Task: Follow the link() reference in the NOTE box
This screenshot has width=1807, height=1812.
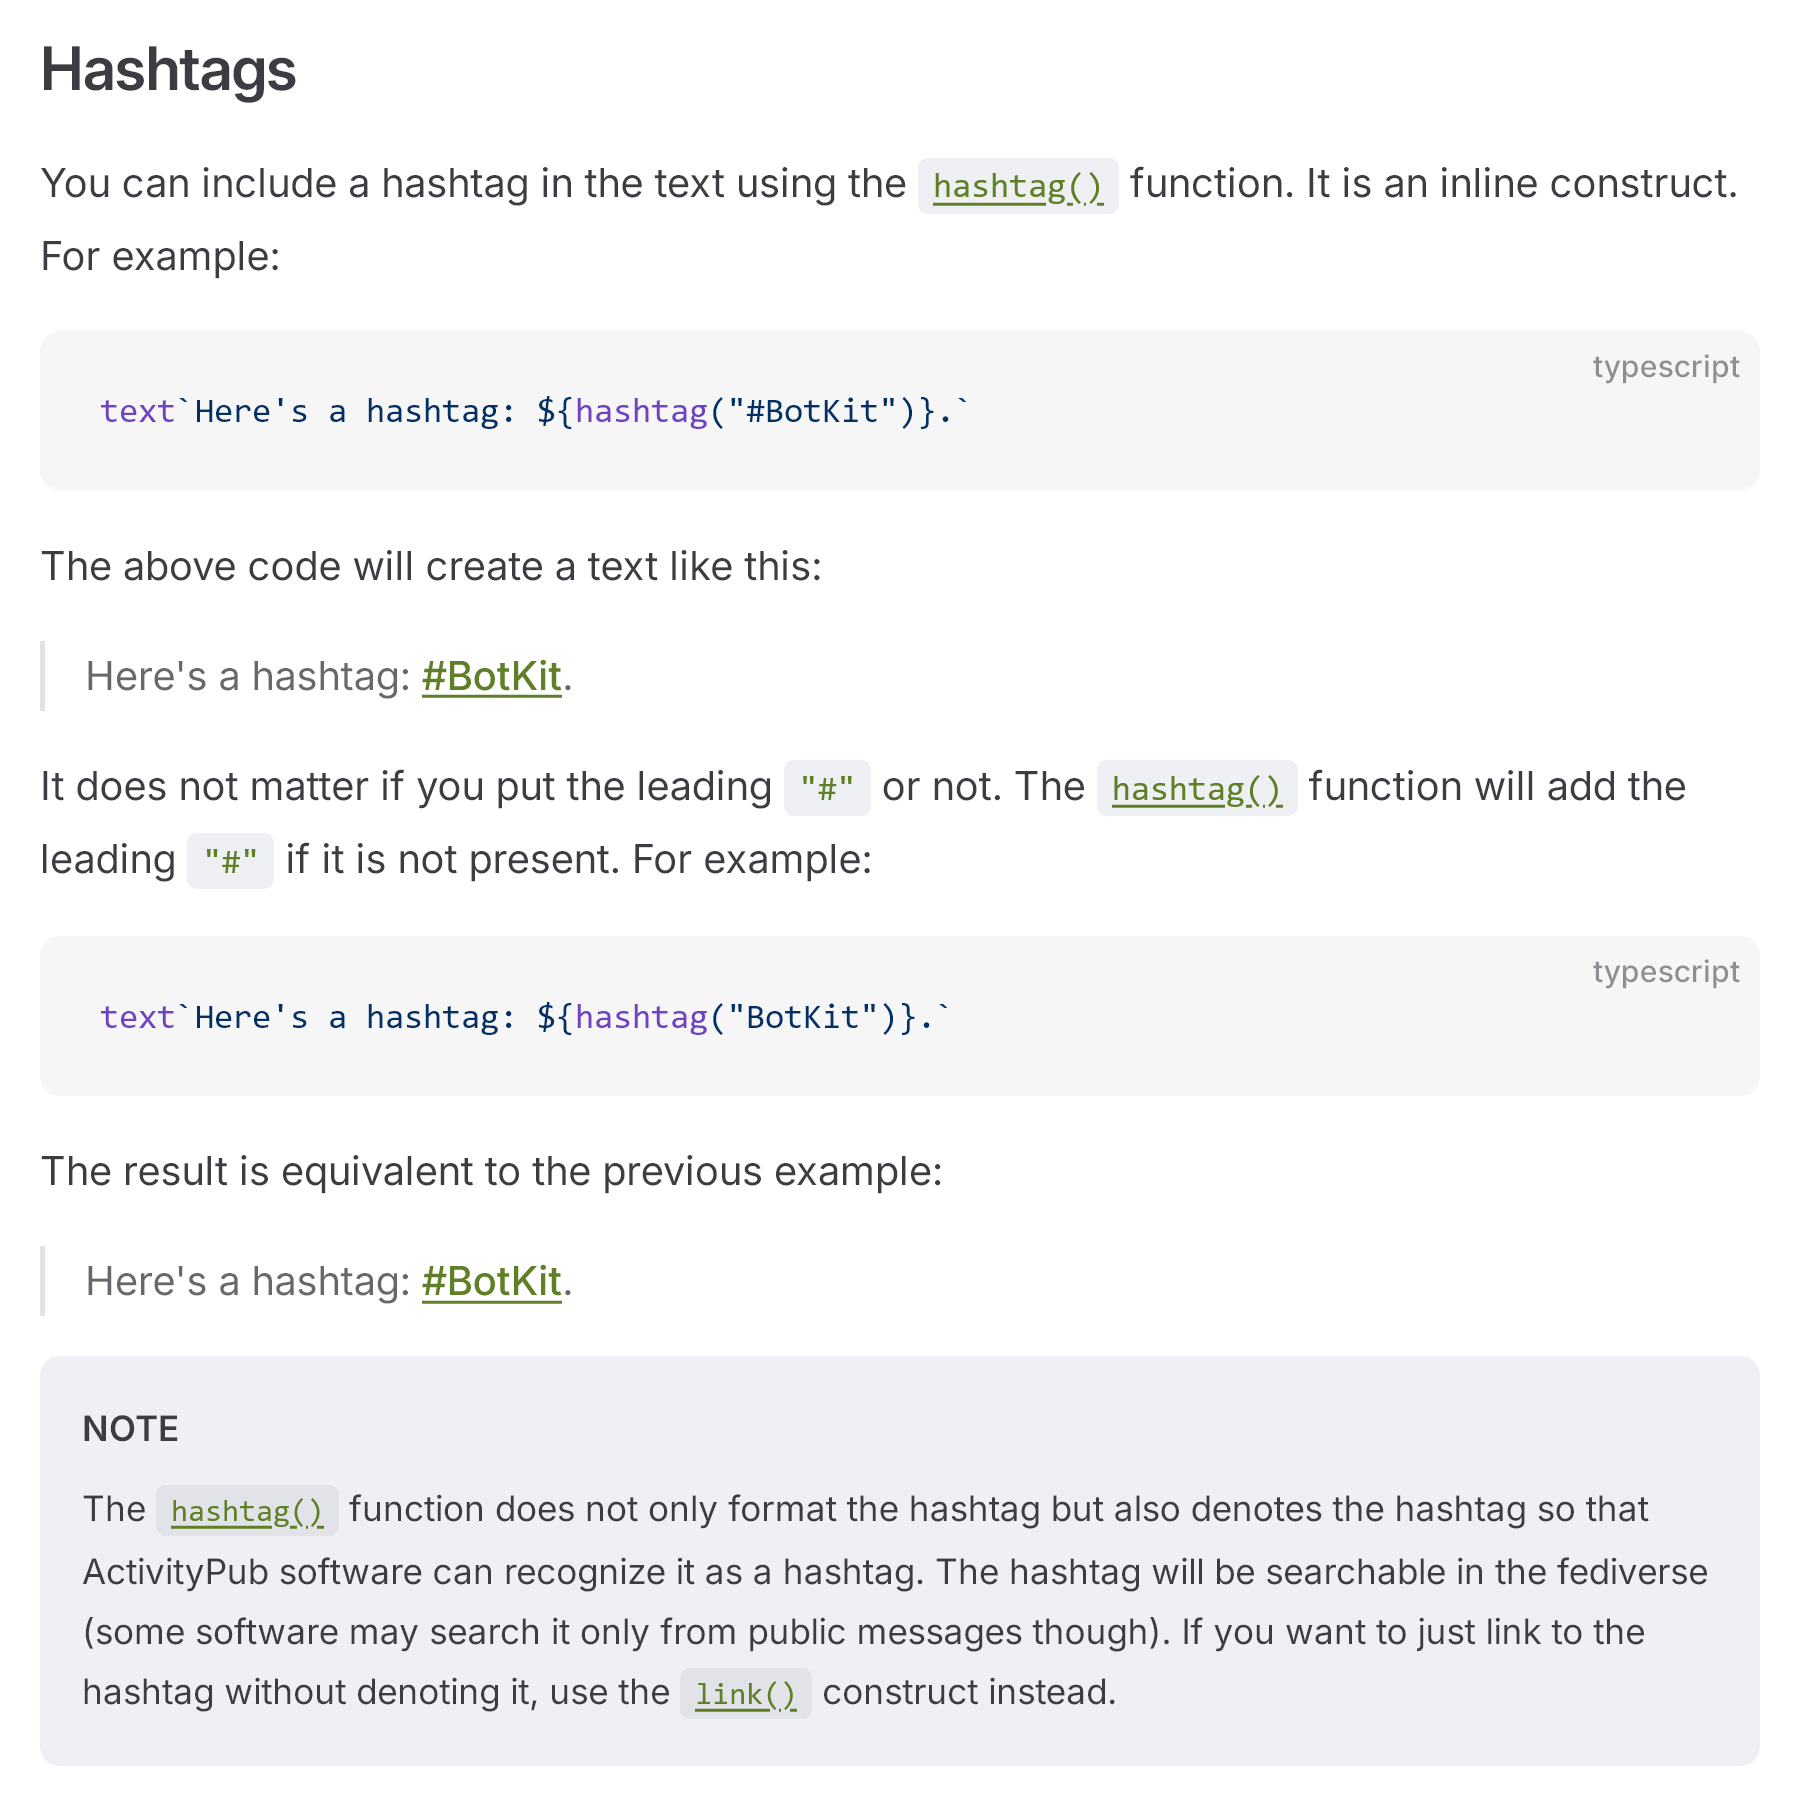Action: (x=745, y=1694)
